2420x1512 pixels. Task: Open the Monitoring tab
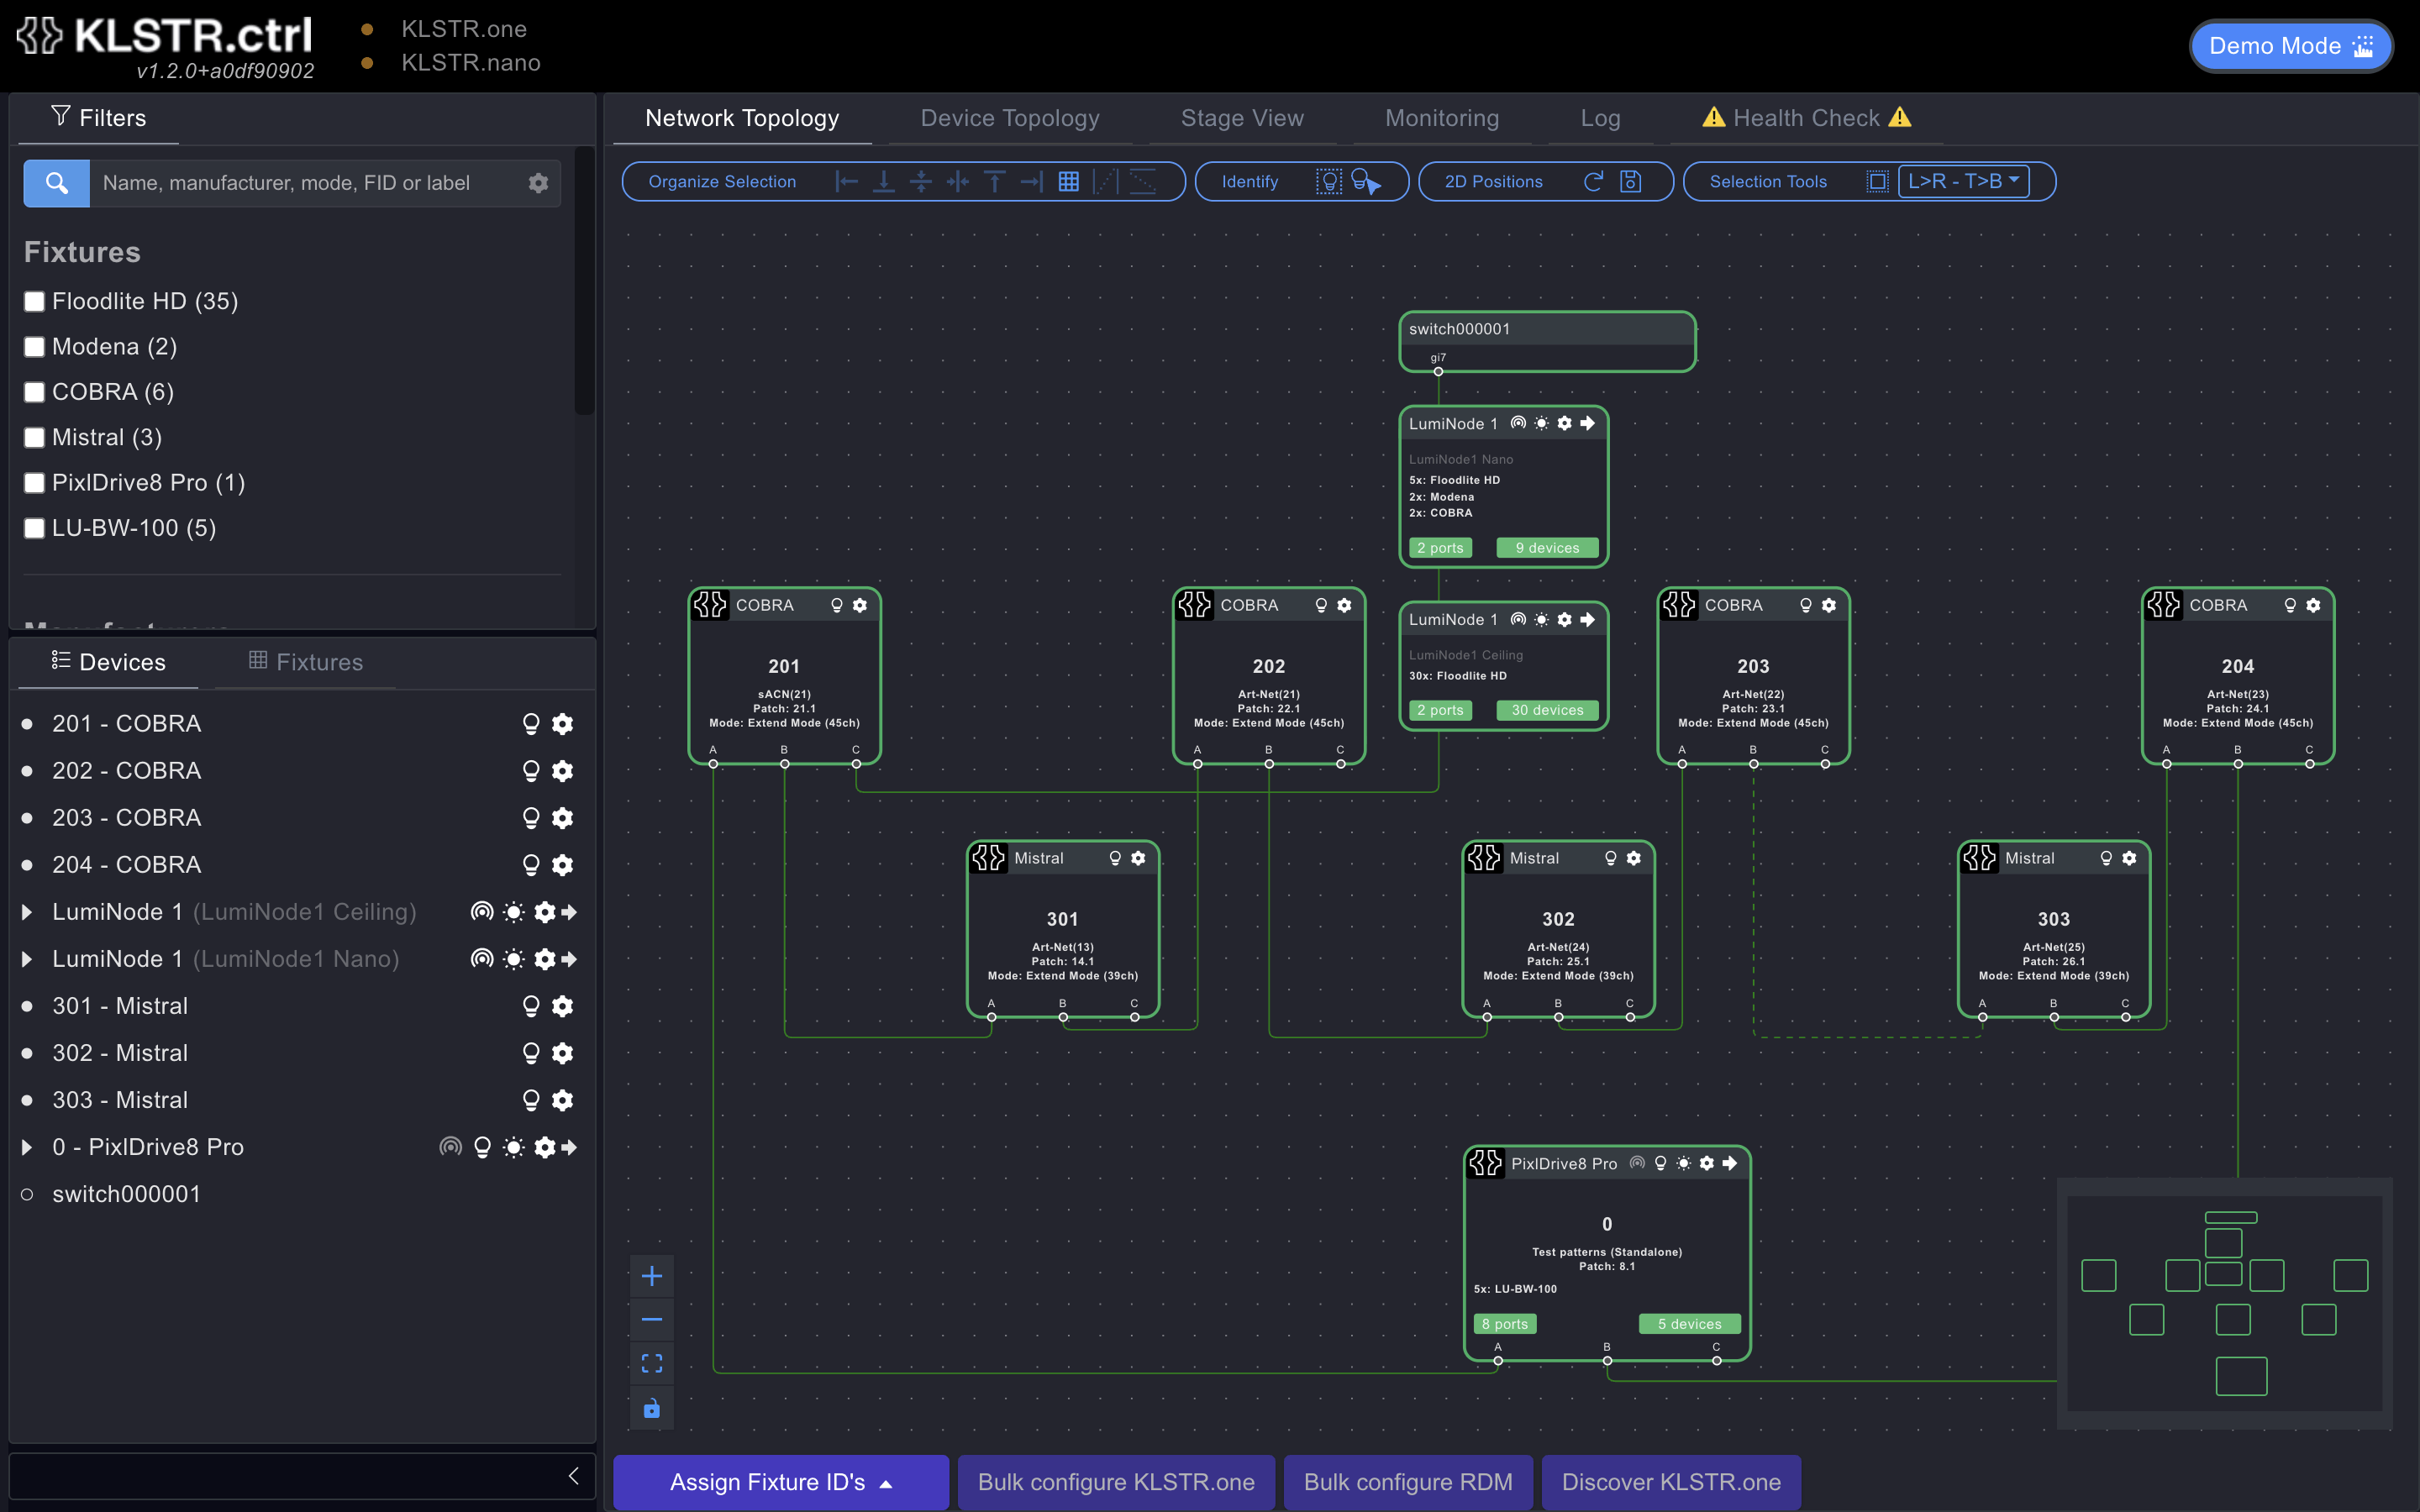click(1442, 118)
